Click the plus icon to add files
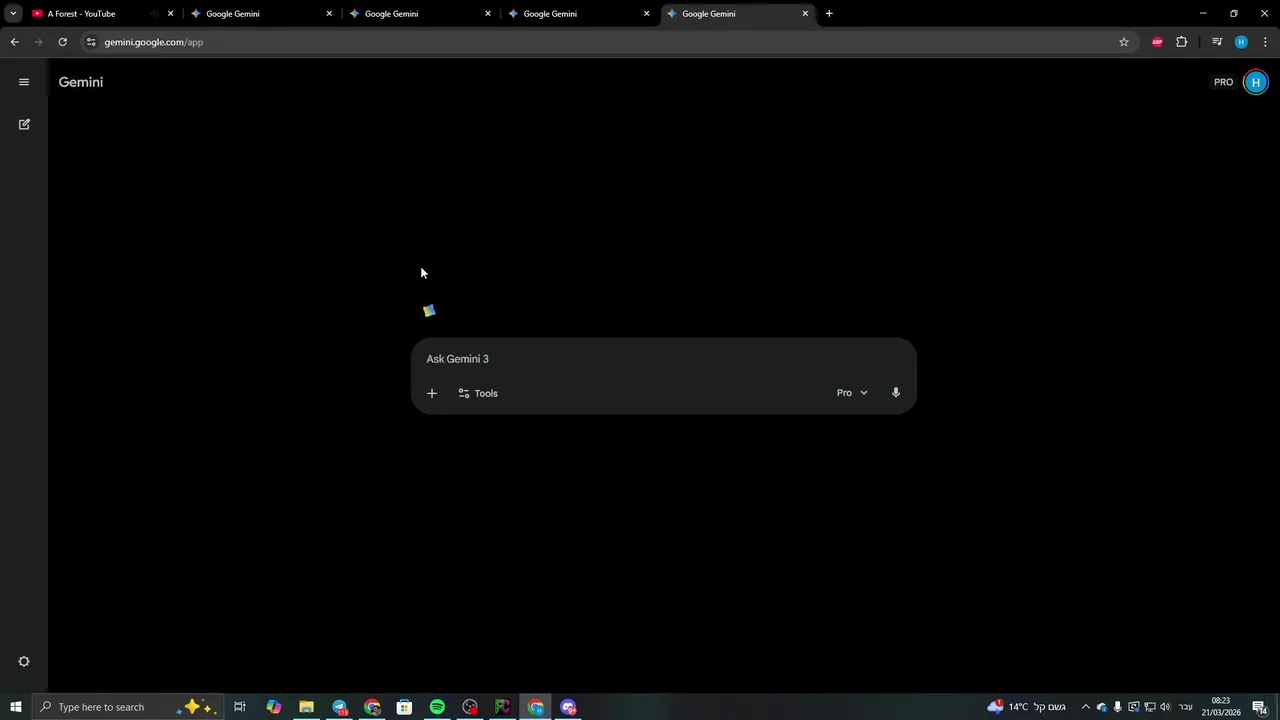 (x=432, y=393)
